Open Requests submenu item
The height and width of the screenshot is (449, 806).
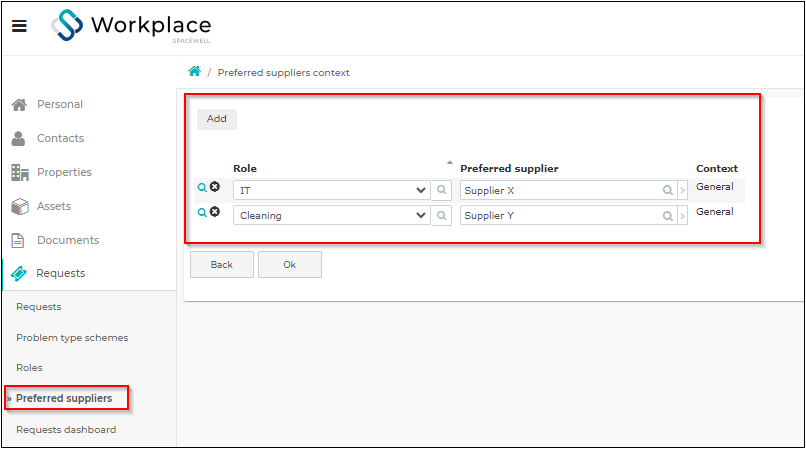(39, 307)
